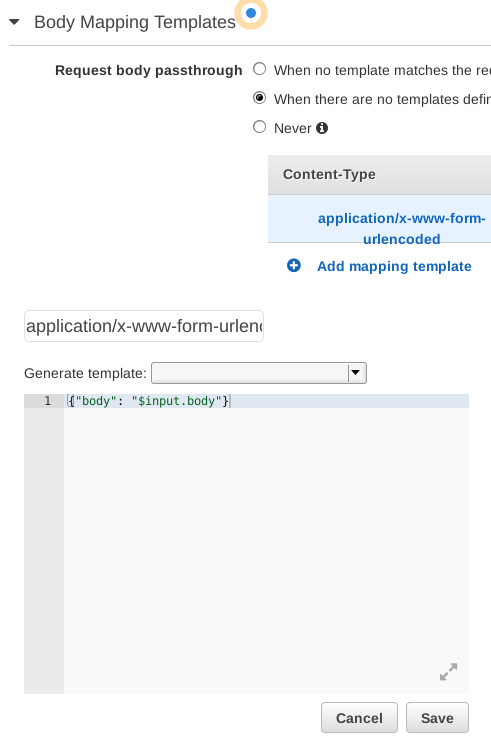Click the Body Mapping Templates heading
Image resolution: width=491 pixels, height=738 pixels.
(135, 22)
